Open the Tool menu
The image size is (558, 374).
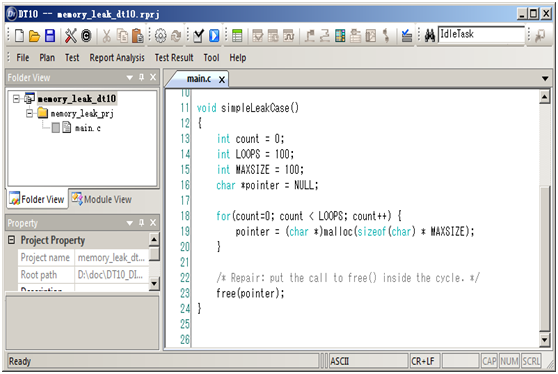coord(211,58)
